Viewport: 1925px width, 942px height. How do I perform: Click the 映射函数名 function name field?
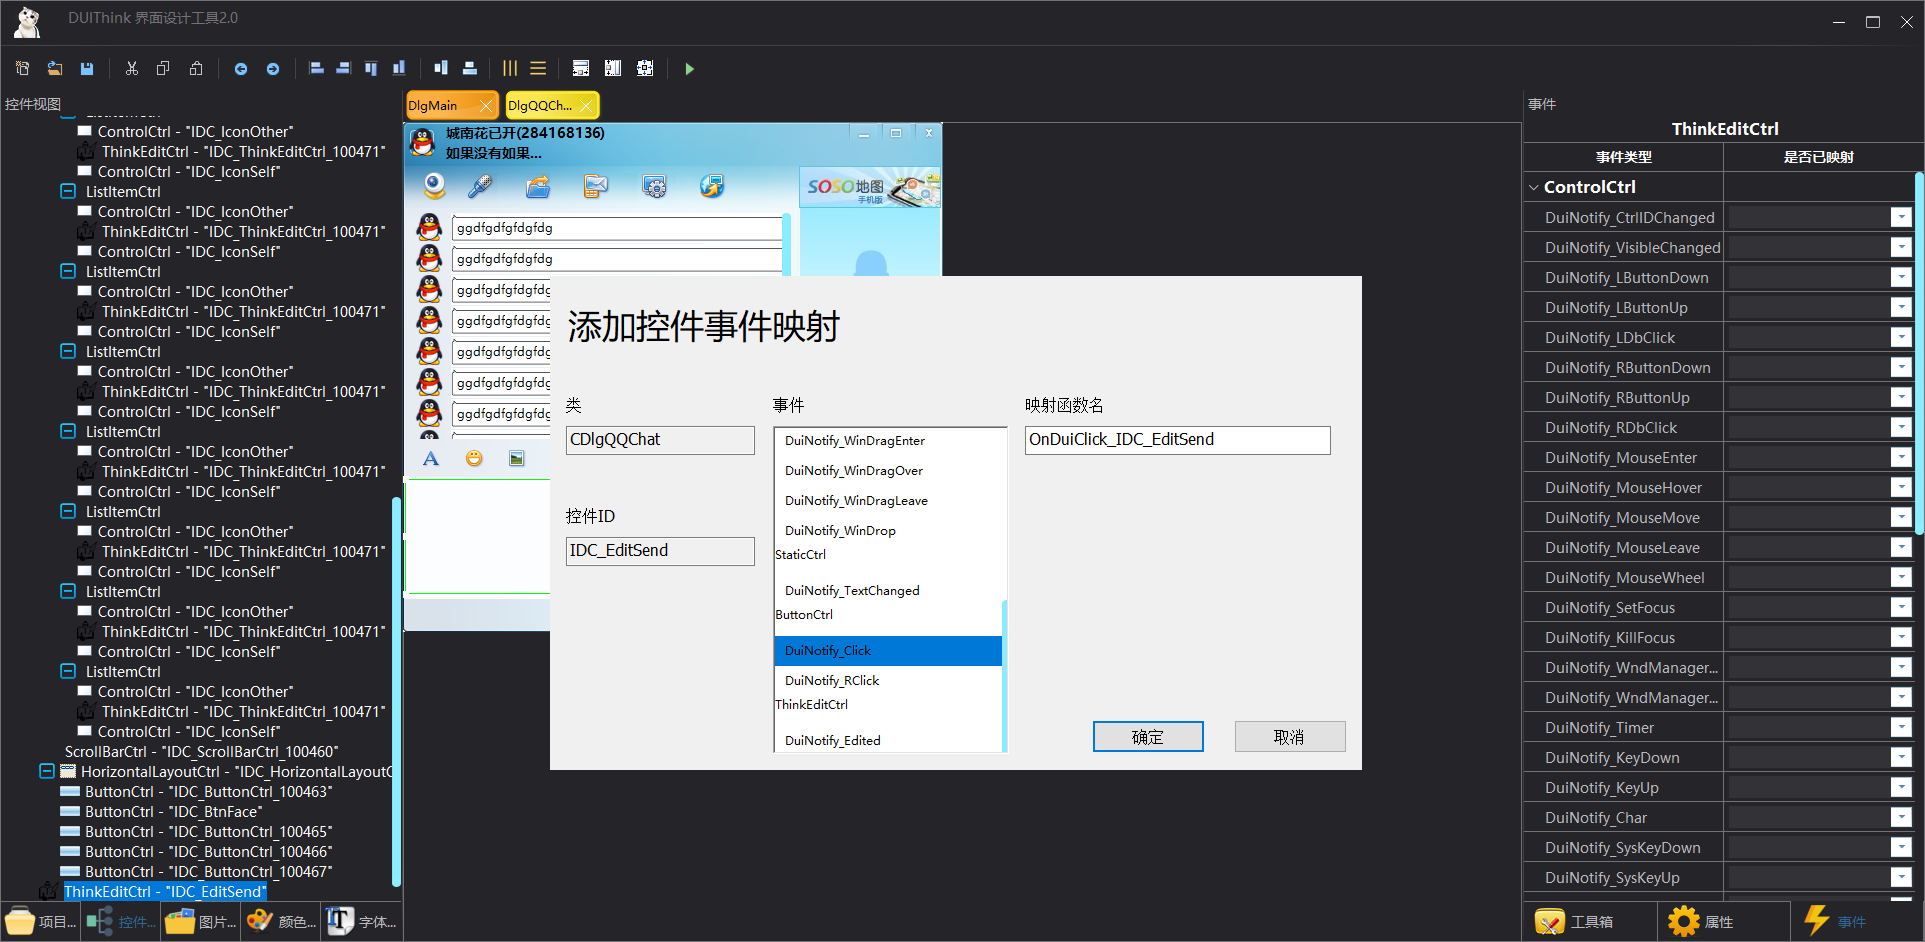tap(1177, 440)
